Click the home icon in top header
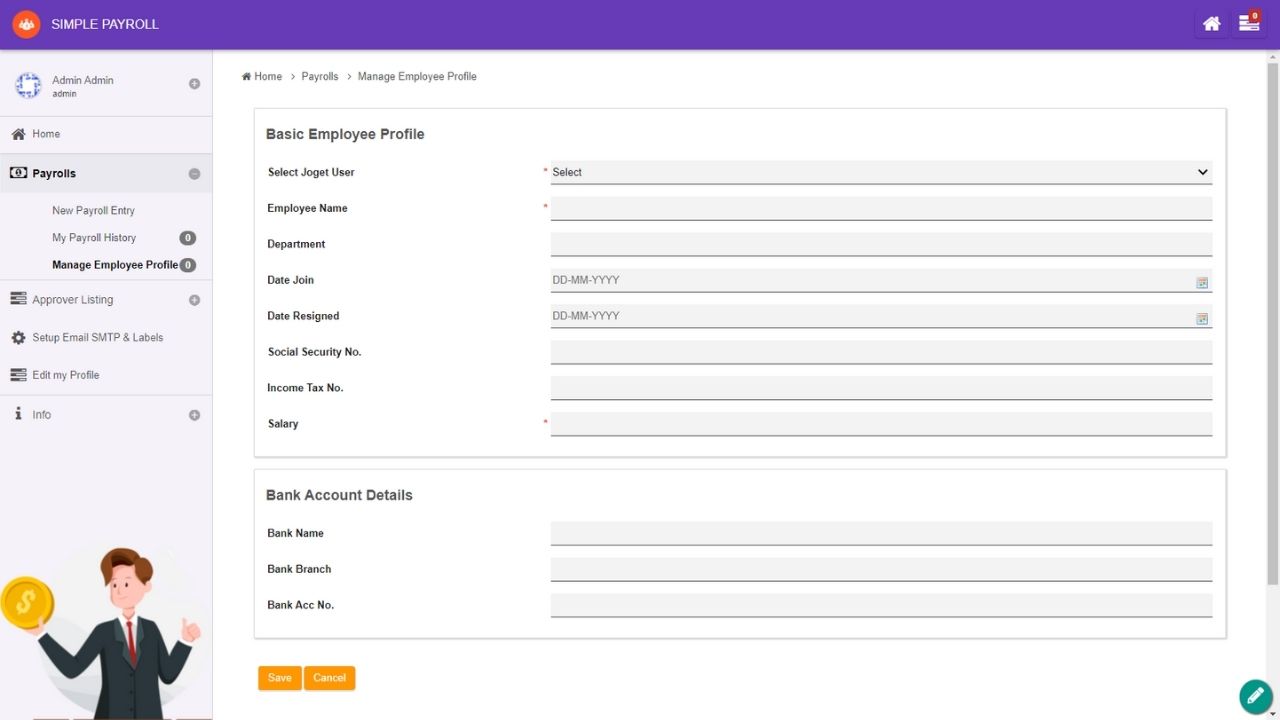1280x720 pixels. 1211,24
